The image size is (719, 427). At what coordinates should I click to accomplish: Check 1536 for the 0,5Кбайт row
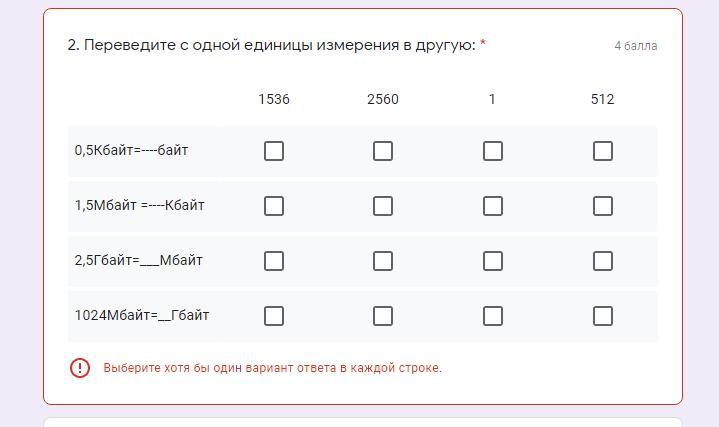[x=273, y=151]
